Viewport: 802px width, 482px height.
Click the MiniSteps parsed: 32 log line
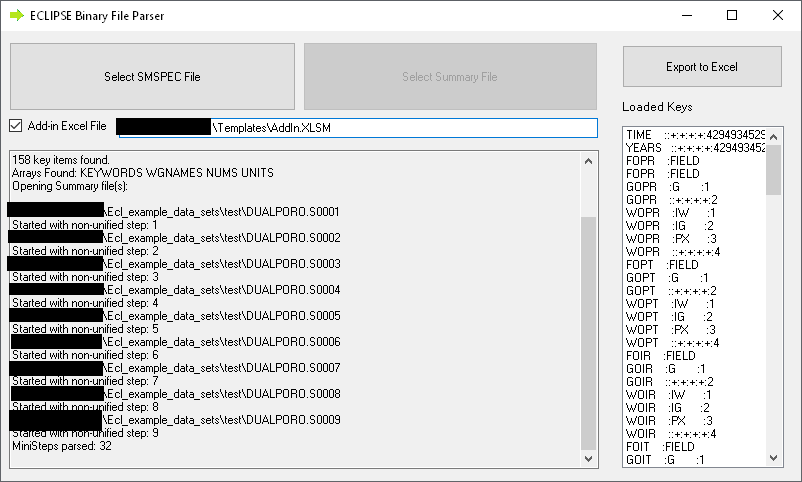click(62, 446)
